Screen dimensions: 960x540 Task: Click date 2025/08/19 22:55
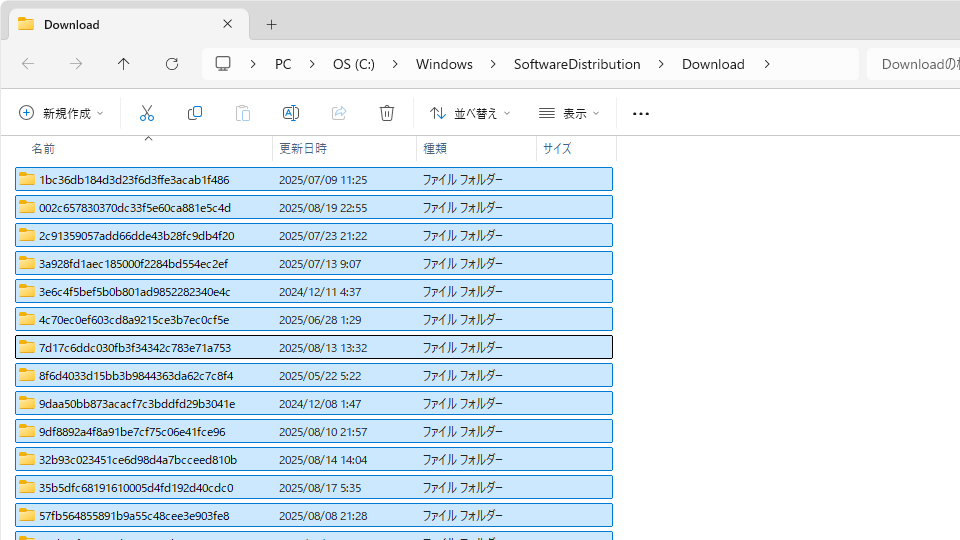tap(323, 208)
